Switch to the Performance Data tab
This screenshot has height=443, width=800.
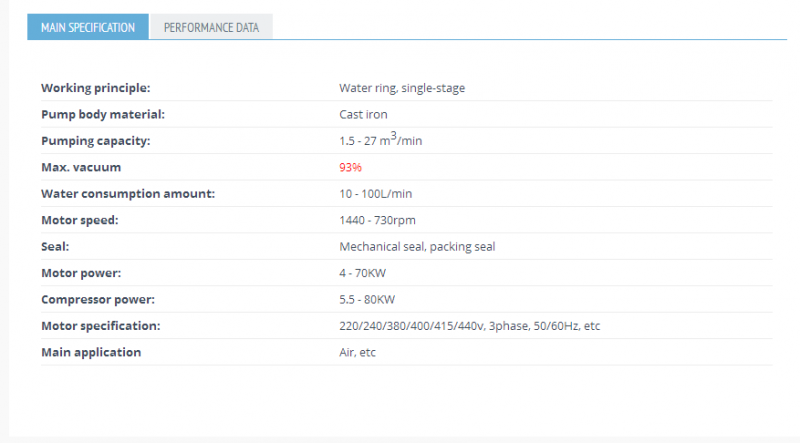pyautogui.click(x=211, y=27)
